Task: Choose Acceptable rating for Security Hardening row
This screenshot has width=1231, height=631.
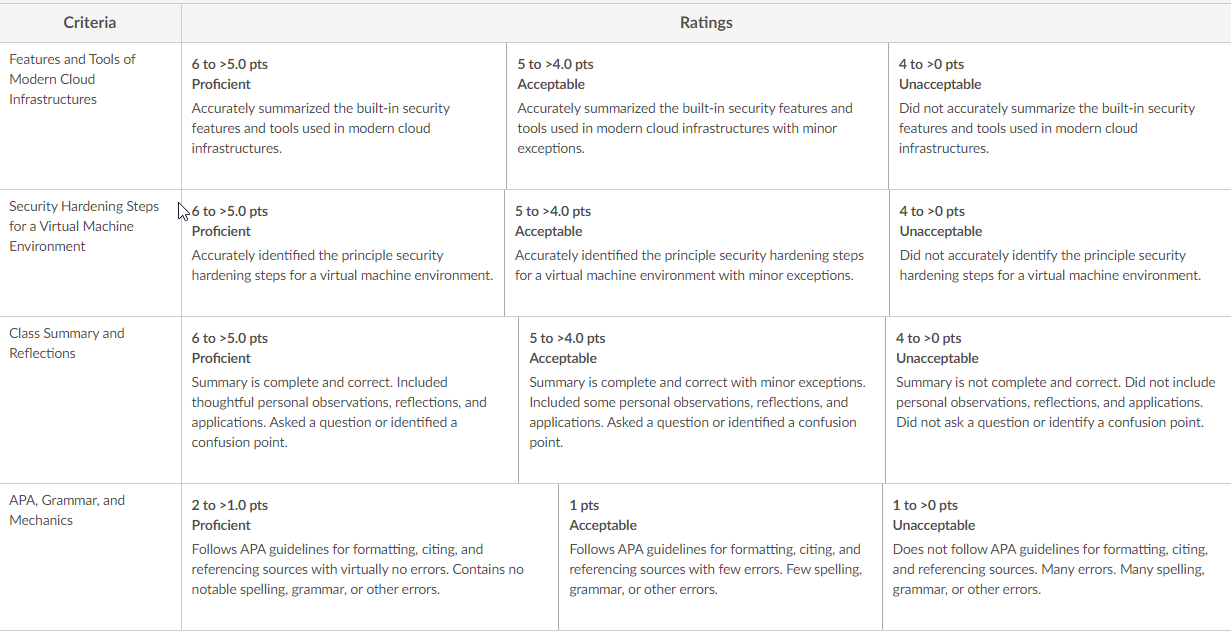Action: (x=697, y=253)
